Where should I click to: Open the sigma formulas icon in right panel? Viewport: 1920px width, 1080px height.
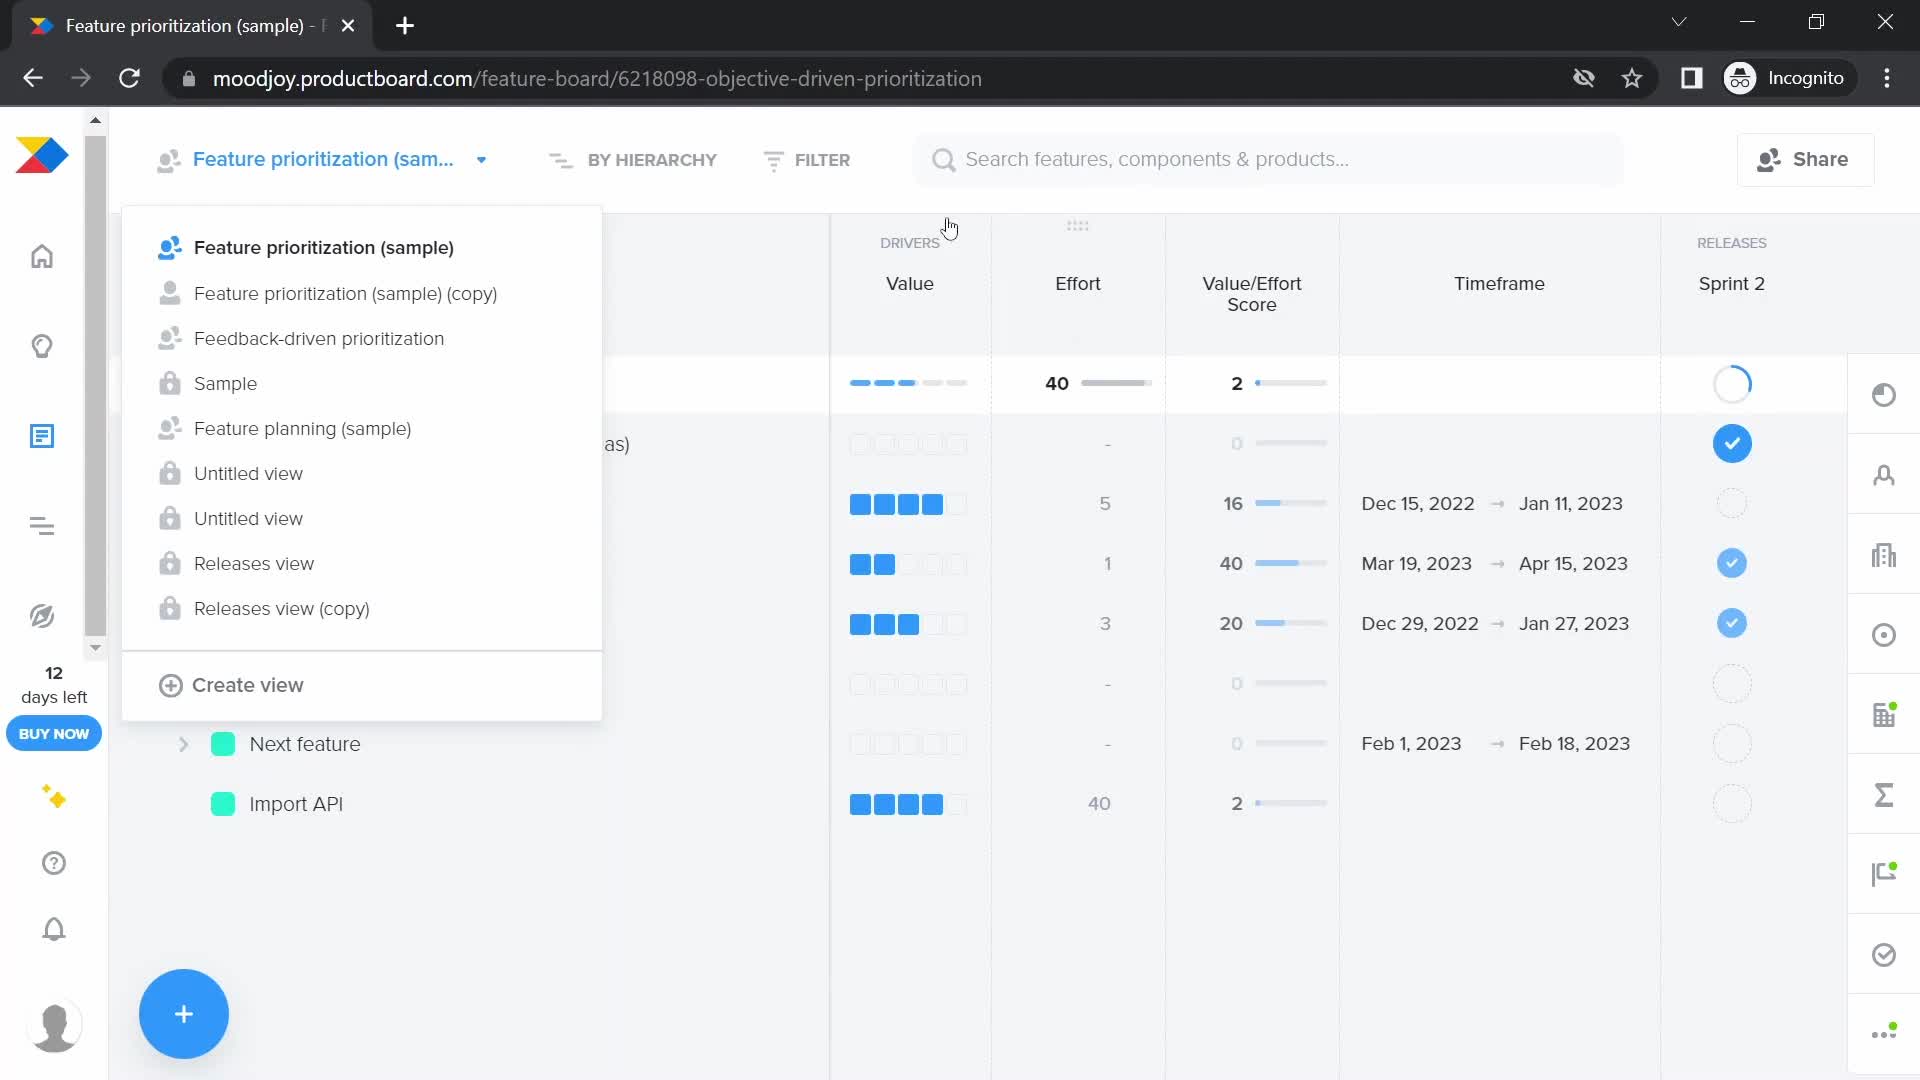pos(1884,795)
